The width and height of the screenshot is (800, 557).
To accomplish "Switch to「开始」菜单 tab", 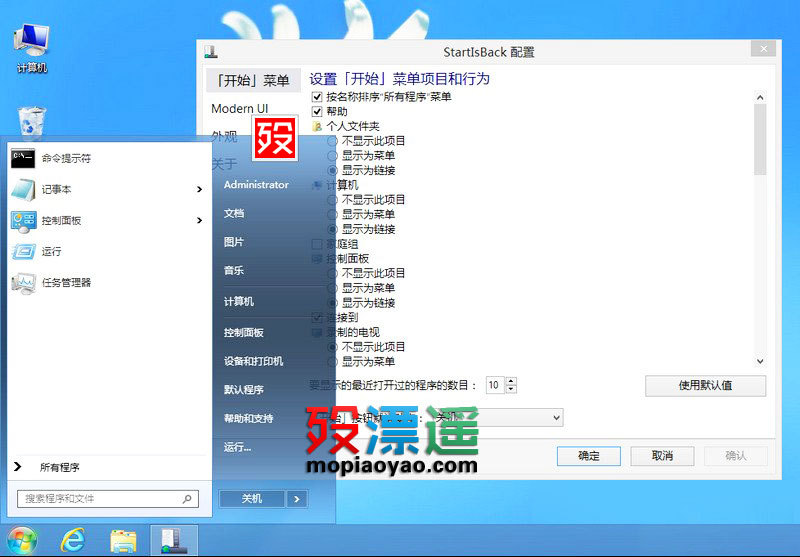I will 253,80.
